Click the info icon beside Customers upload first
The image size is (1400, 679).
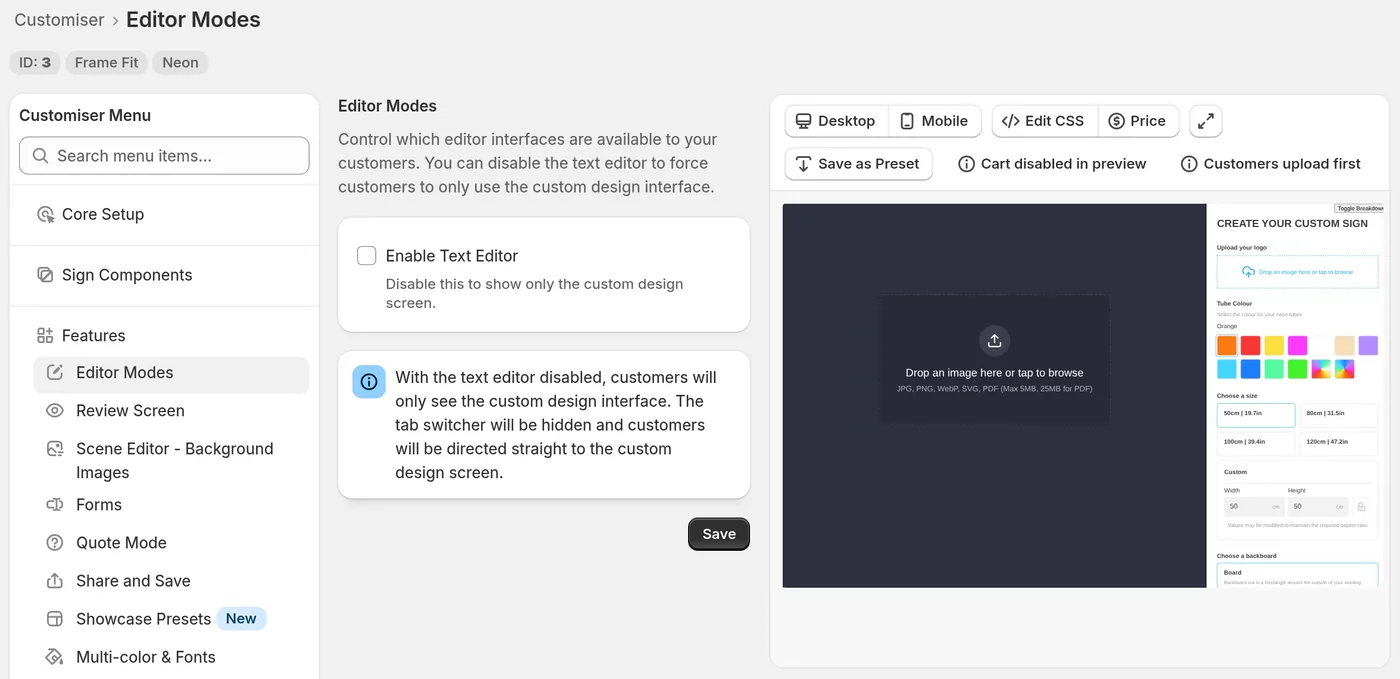(1189, 164)
